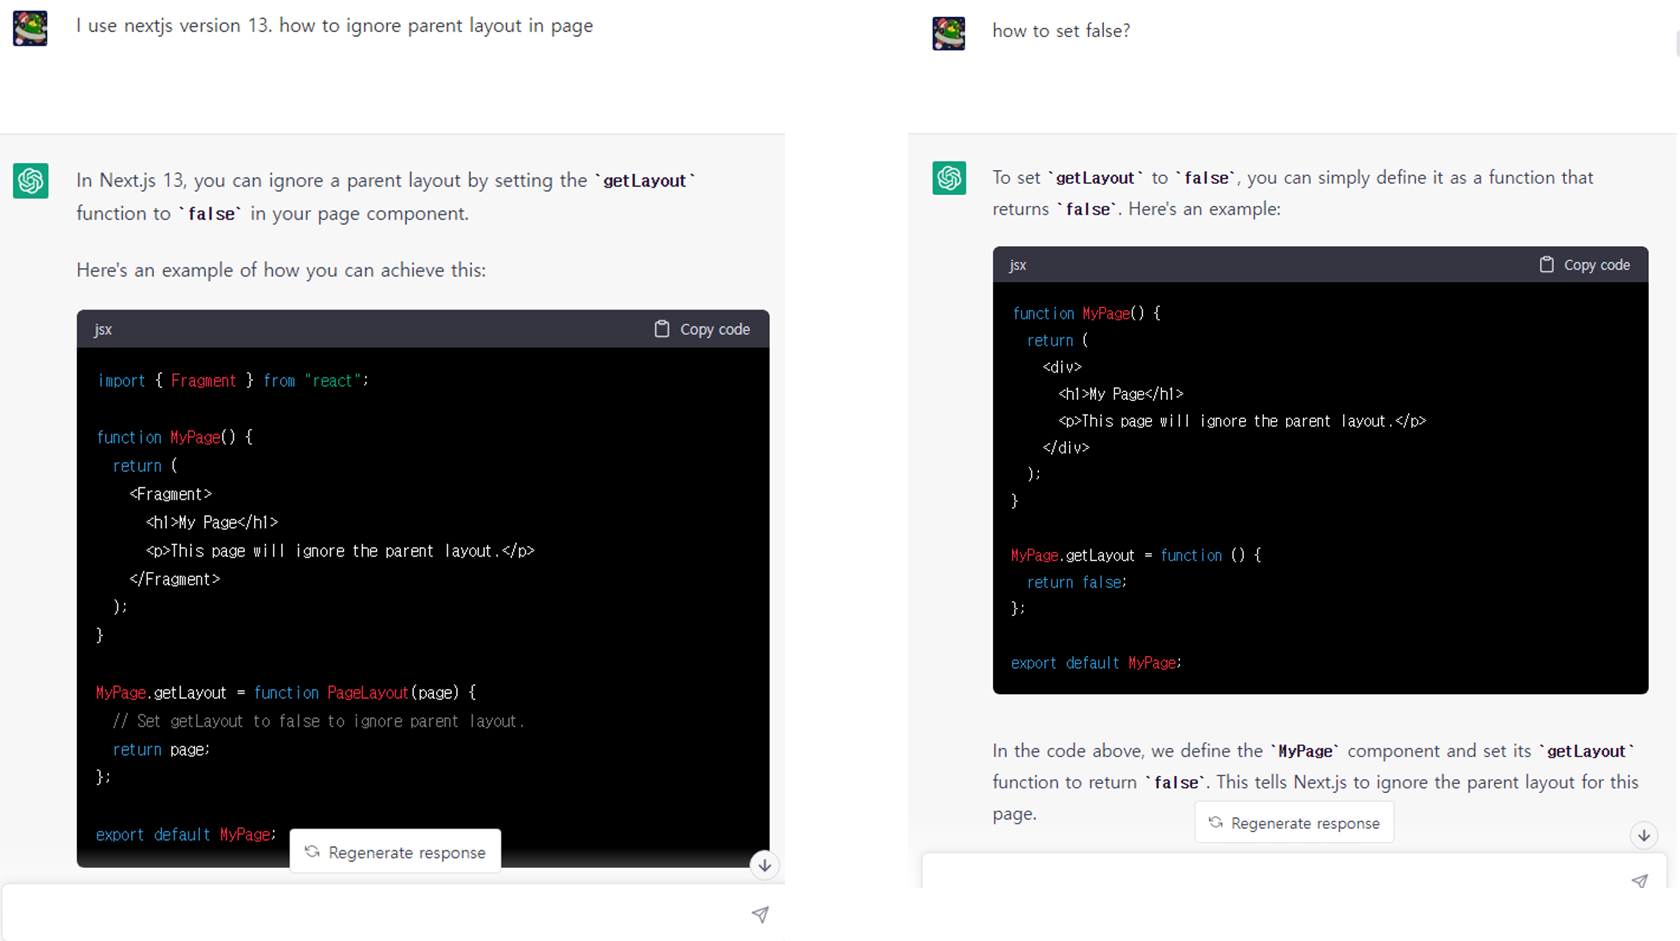
Task: Click 'MyPage.getLayout = function PageLayout(page)' line
Action: point(286,692)
